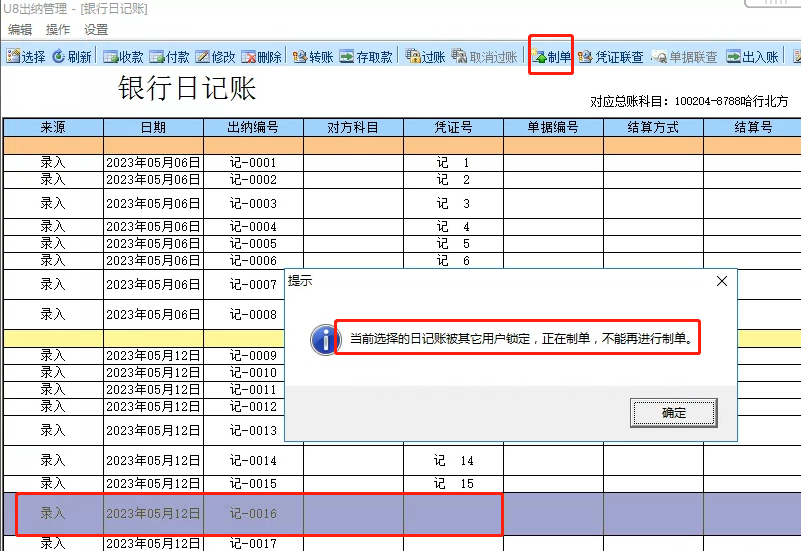Click the 出纳编号 column header
Image resolution: width=801 pixels, height=551 pixels.
(x=253, y=127)
